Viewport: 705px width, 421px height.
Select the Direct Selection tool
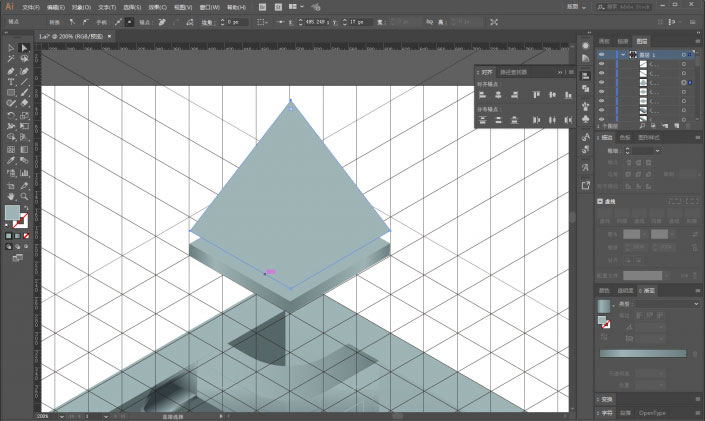coord(24,48)
